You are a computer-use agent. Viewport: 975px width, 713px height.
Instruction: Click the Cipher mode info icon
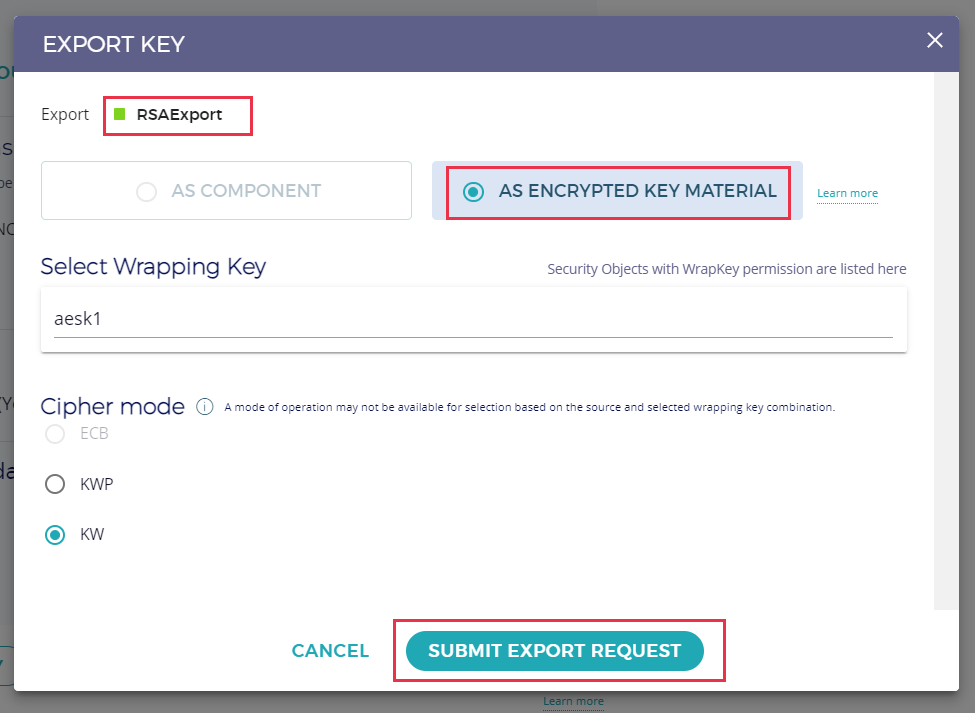click(205, 406)
